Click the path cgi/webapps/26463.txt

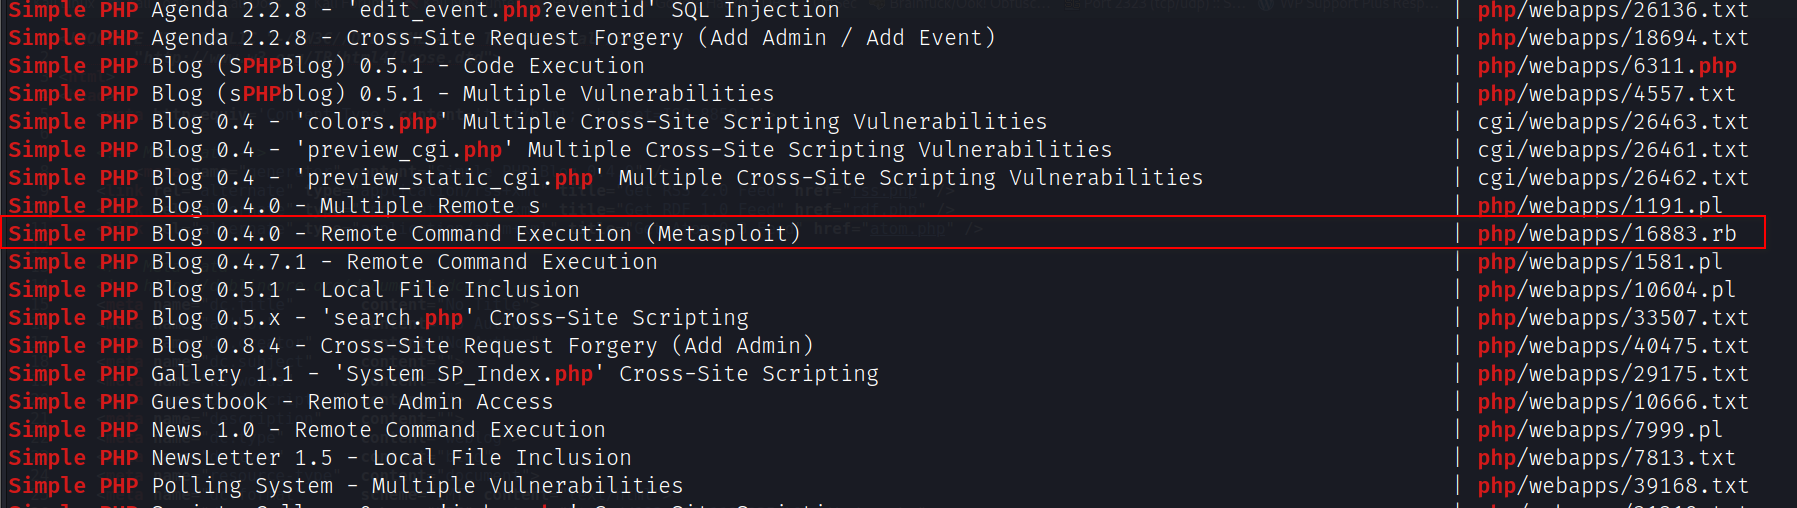click(x=1613, y=122)
